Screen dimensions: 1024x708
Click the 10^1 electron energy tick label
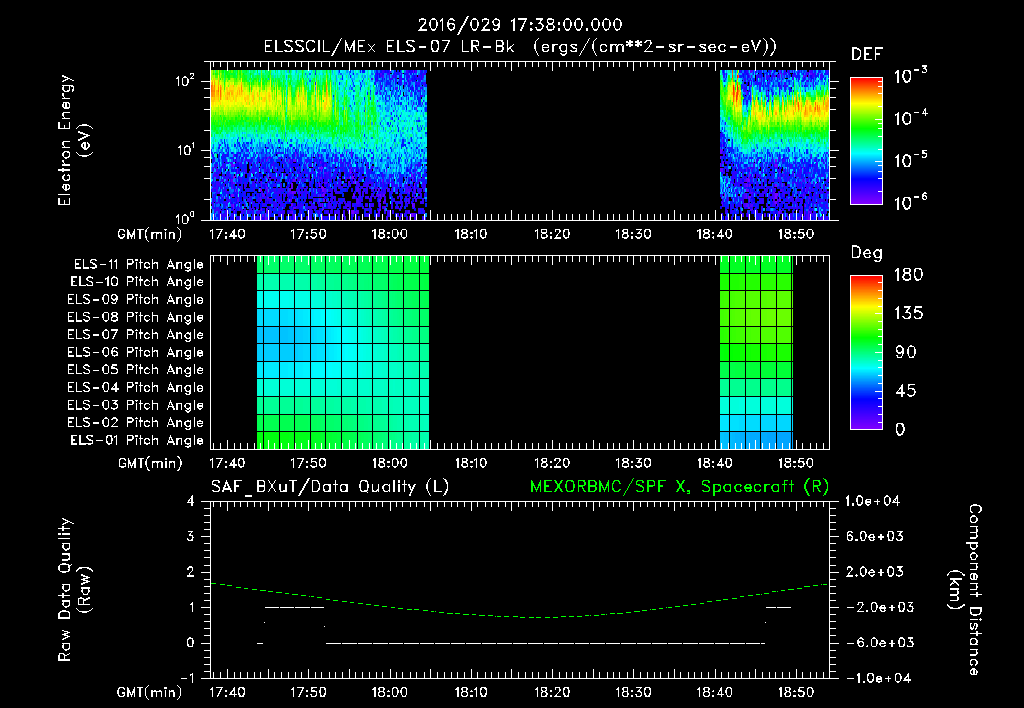click(x=185, y=150)
